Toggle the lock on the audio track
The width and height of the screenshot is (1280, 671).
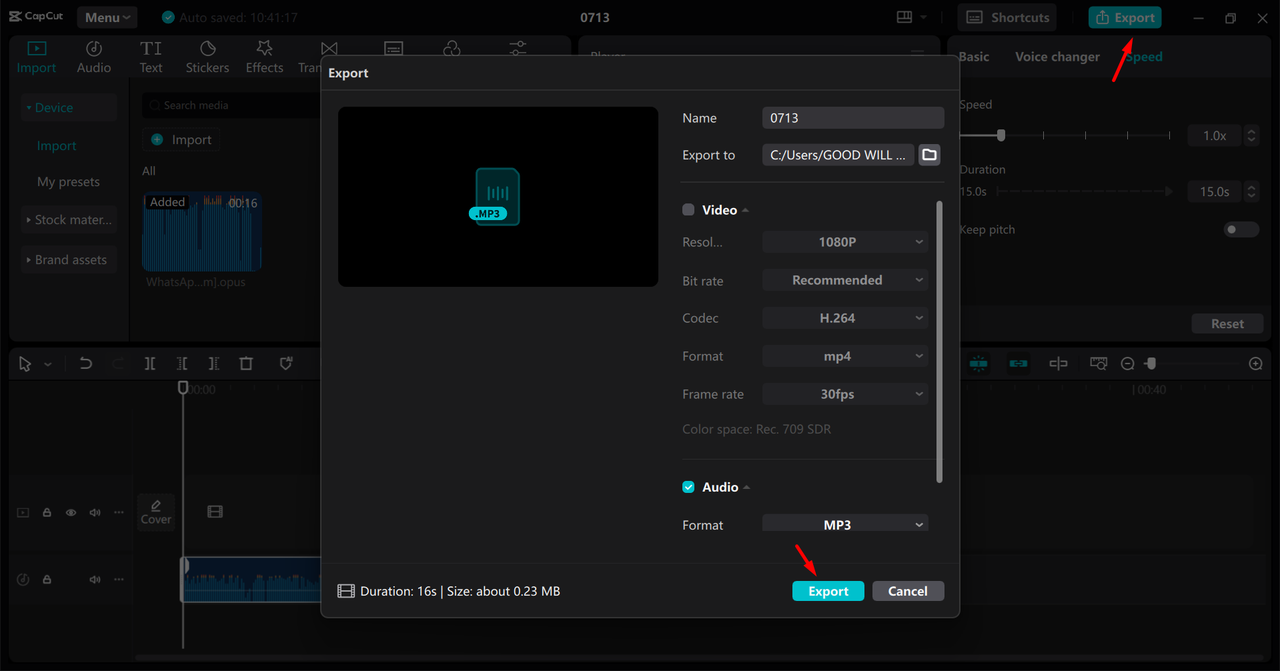tap(47, 580)
